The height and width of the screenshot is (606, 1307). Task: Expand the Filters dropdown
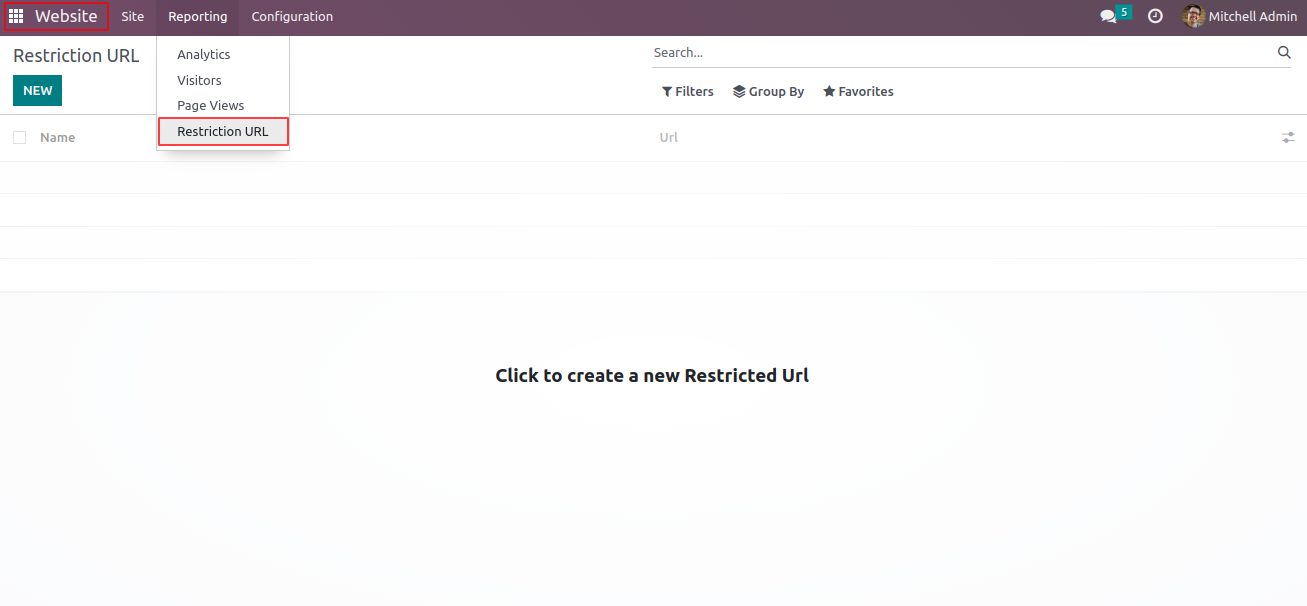click(688, 91)
